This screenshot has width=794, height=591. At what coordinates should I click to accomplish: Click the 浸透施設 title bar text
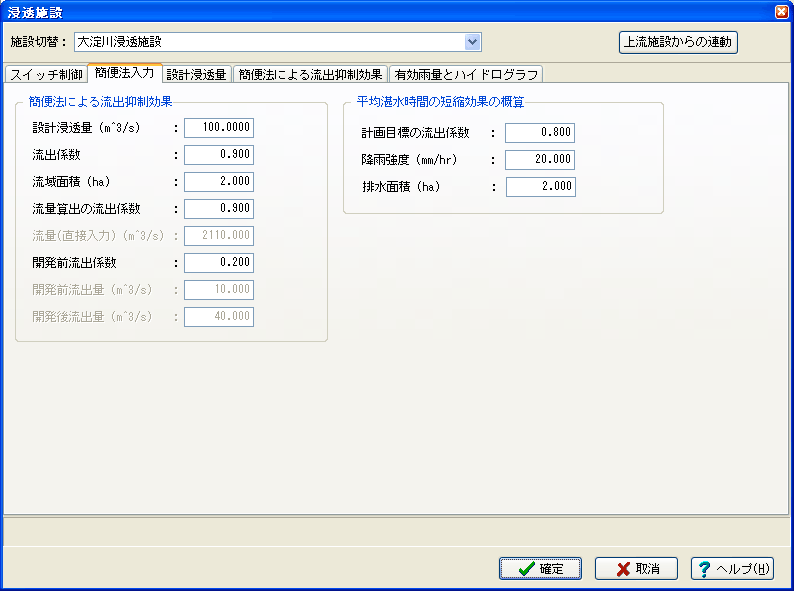pyautogui.click(x=35, y=13)
